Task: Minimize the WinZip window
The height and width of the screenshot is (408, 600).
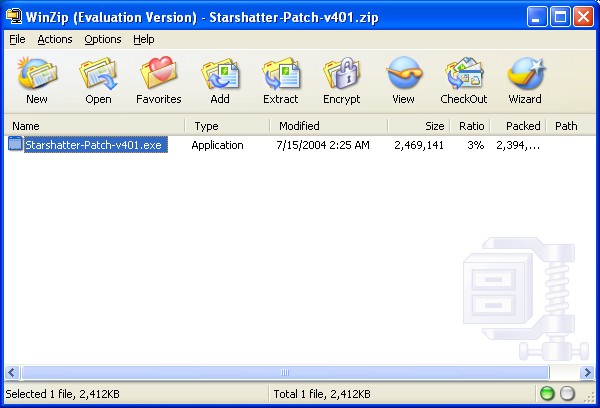Action: point(536,16)
